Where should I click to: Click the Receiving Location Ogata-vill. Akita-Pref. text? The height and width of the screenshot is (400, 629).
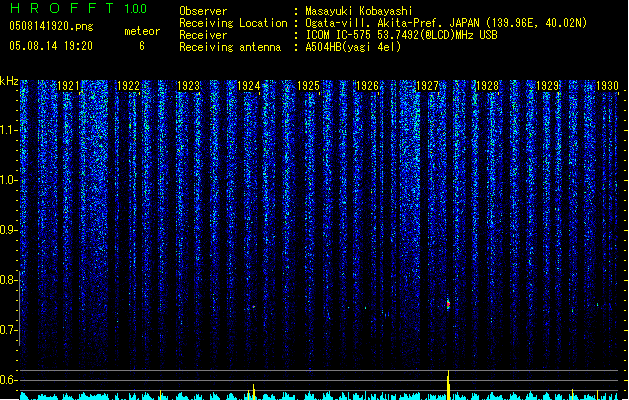446,23
